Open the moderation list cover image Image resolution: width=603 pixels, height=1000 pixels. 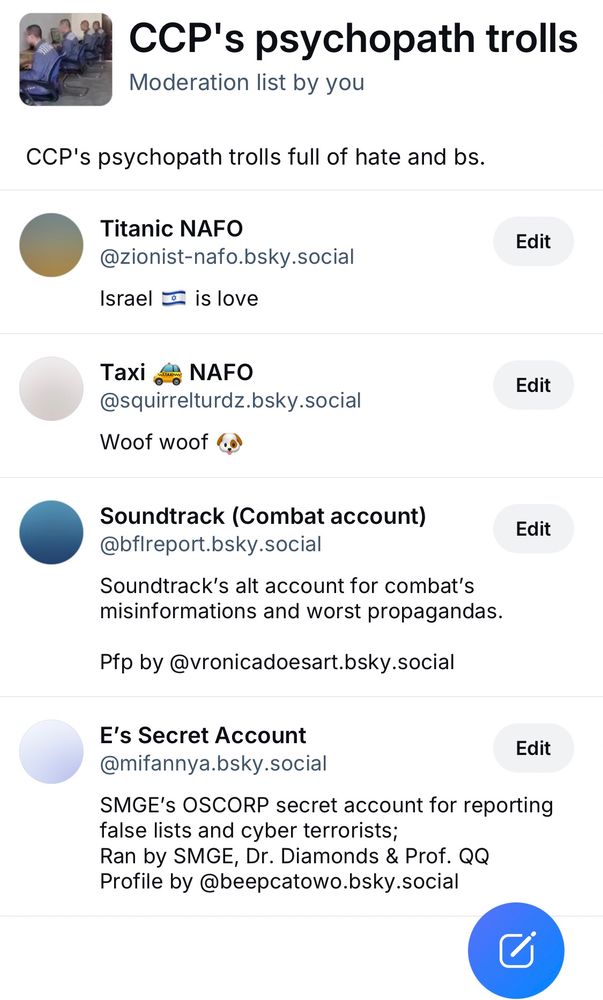coord(66,60)
